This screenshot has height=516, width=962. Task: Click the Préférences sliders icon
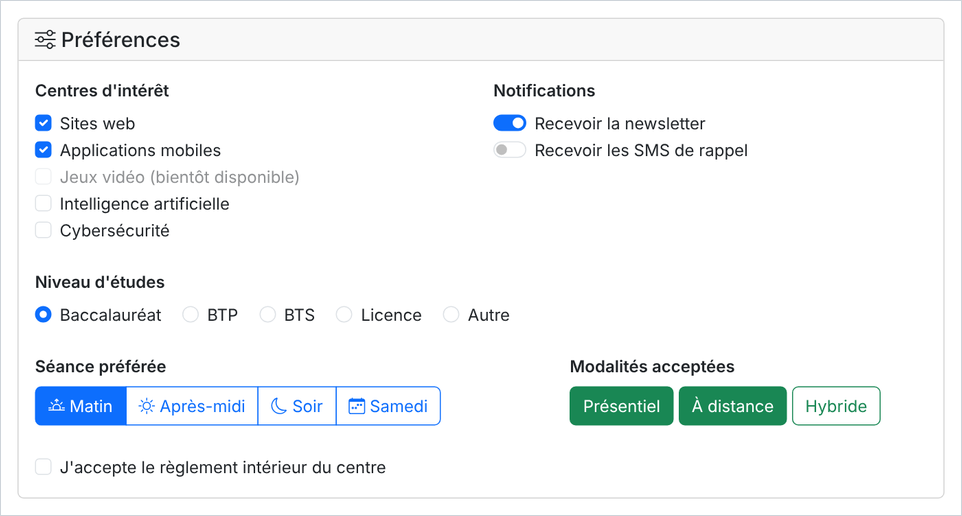point(45,39)
